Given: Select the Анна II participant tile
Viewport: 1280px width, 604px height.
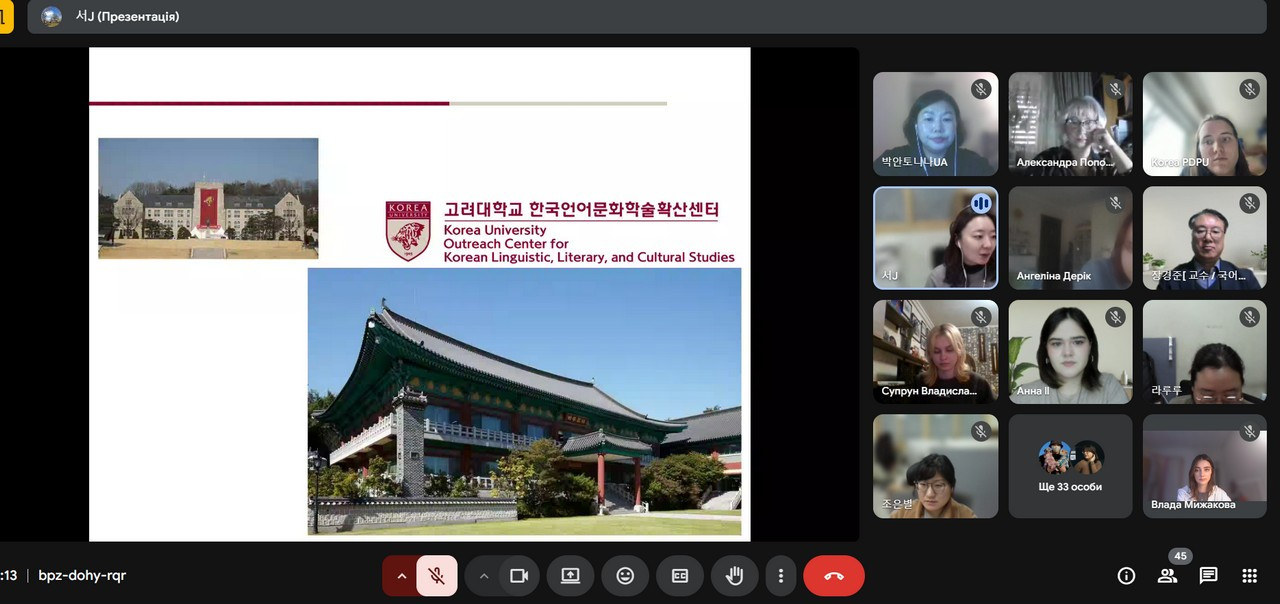Looking at the screenshot, I should [x=1070, y=352].
